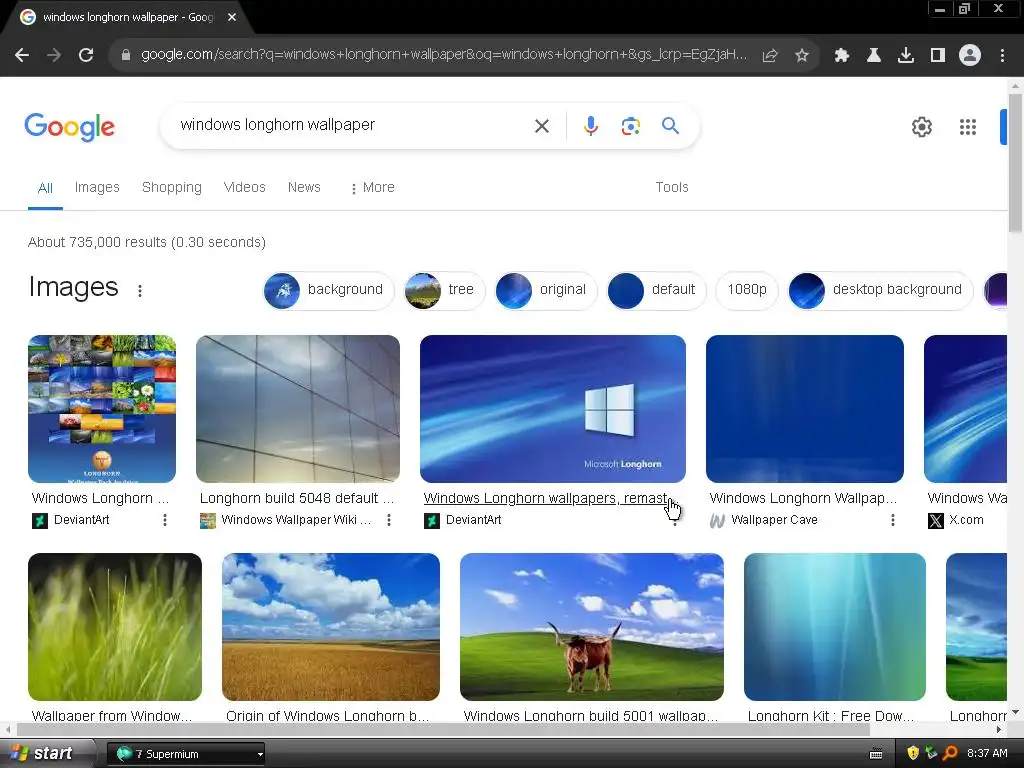Open the browser downloads icon

[906, 56]
